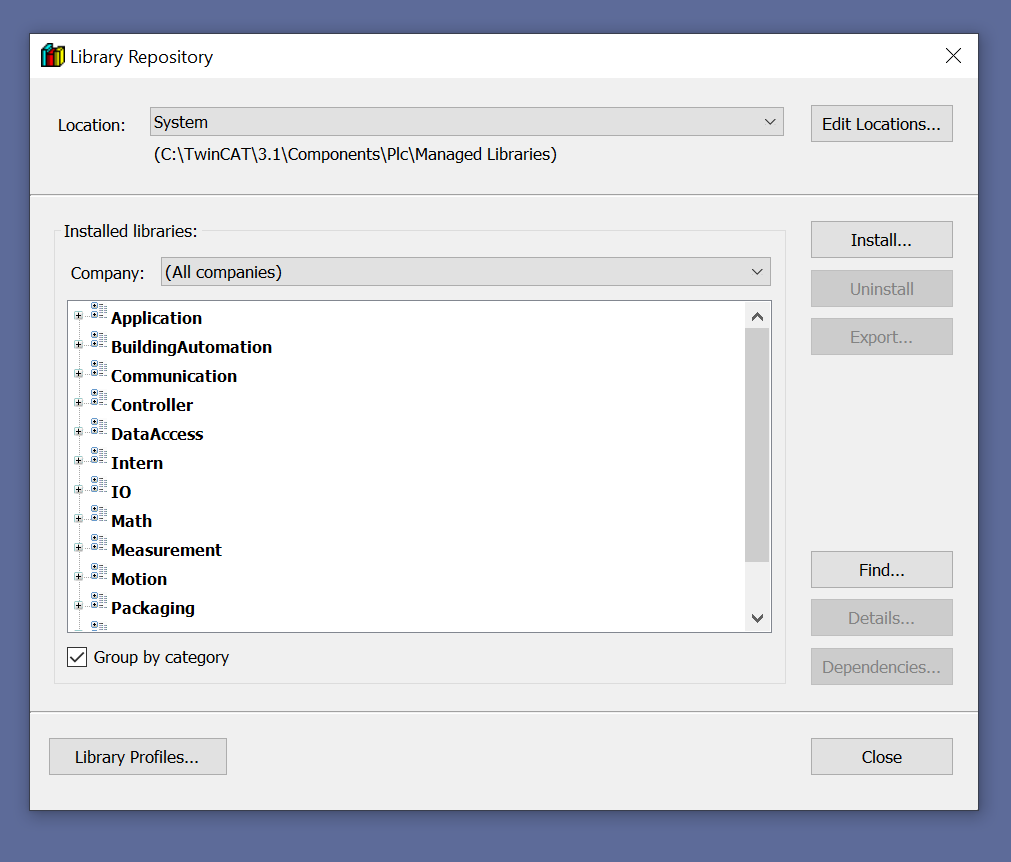The image size is (1011, 862).
Task: Open the Company dropdown showing All companies
Action: [x=465, y=272]
